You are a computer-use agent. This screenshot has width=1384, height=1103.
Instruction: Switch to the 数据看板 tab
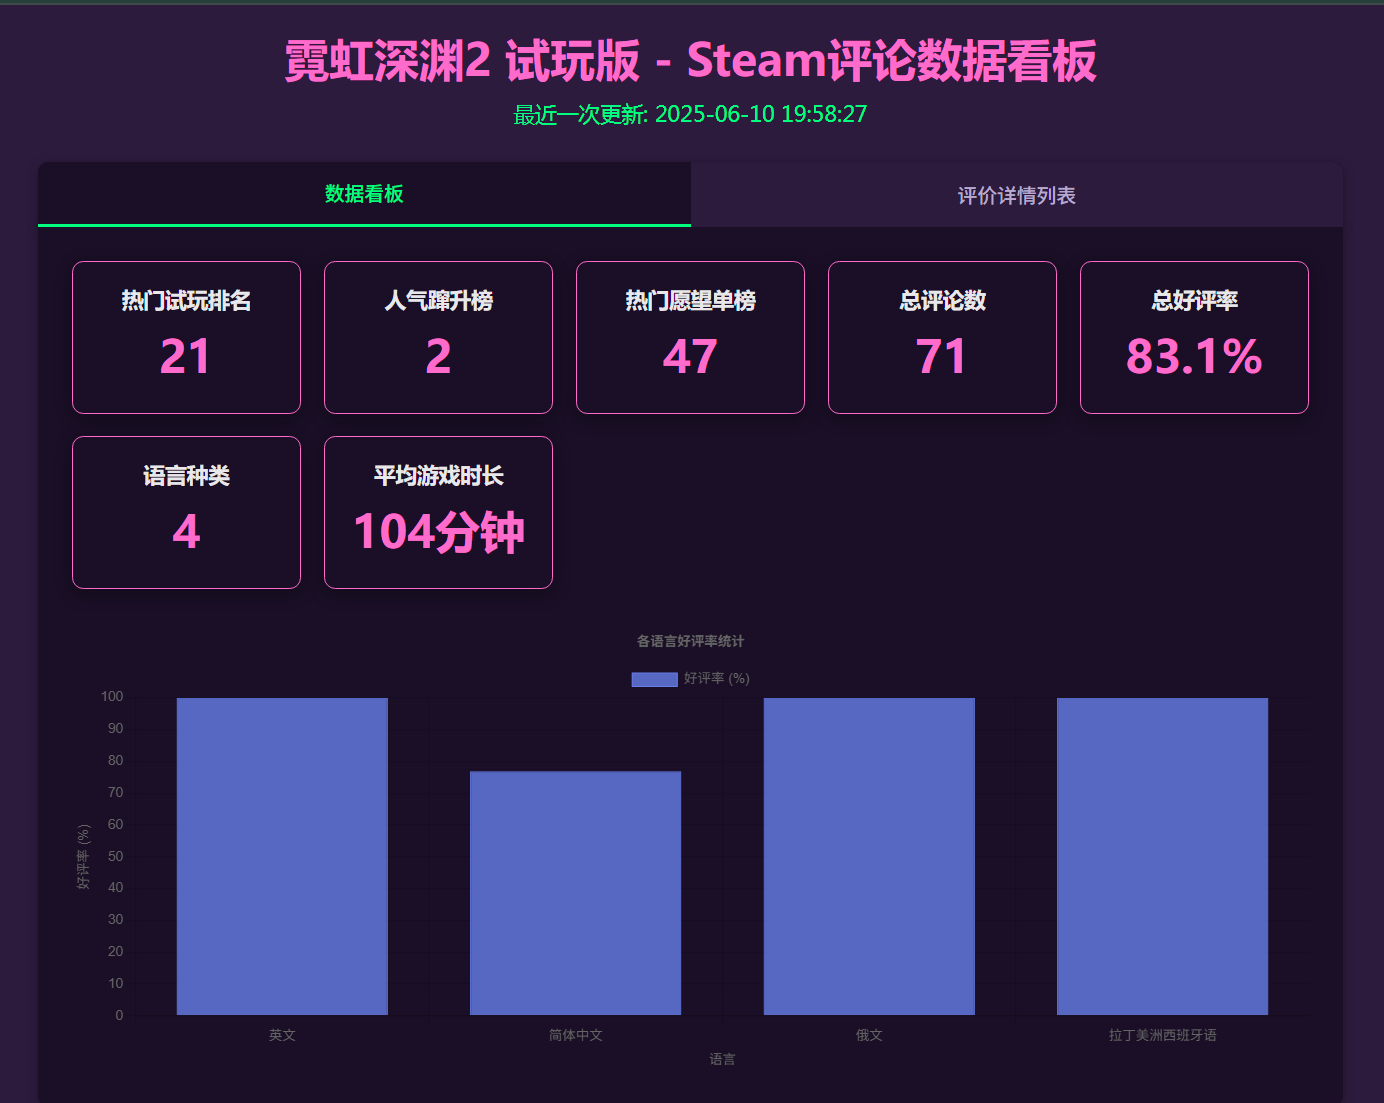pyautogui.click(x=364, y=194)
